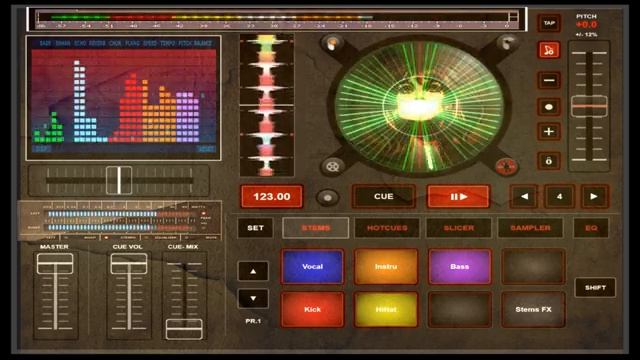Click the down arrow above PR.1
Screen dimensions: 640x360
[x=253, y=298]
